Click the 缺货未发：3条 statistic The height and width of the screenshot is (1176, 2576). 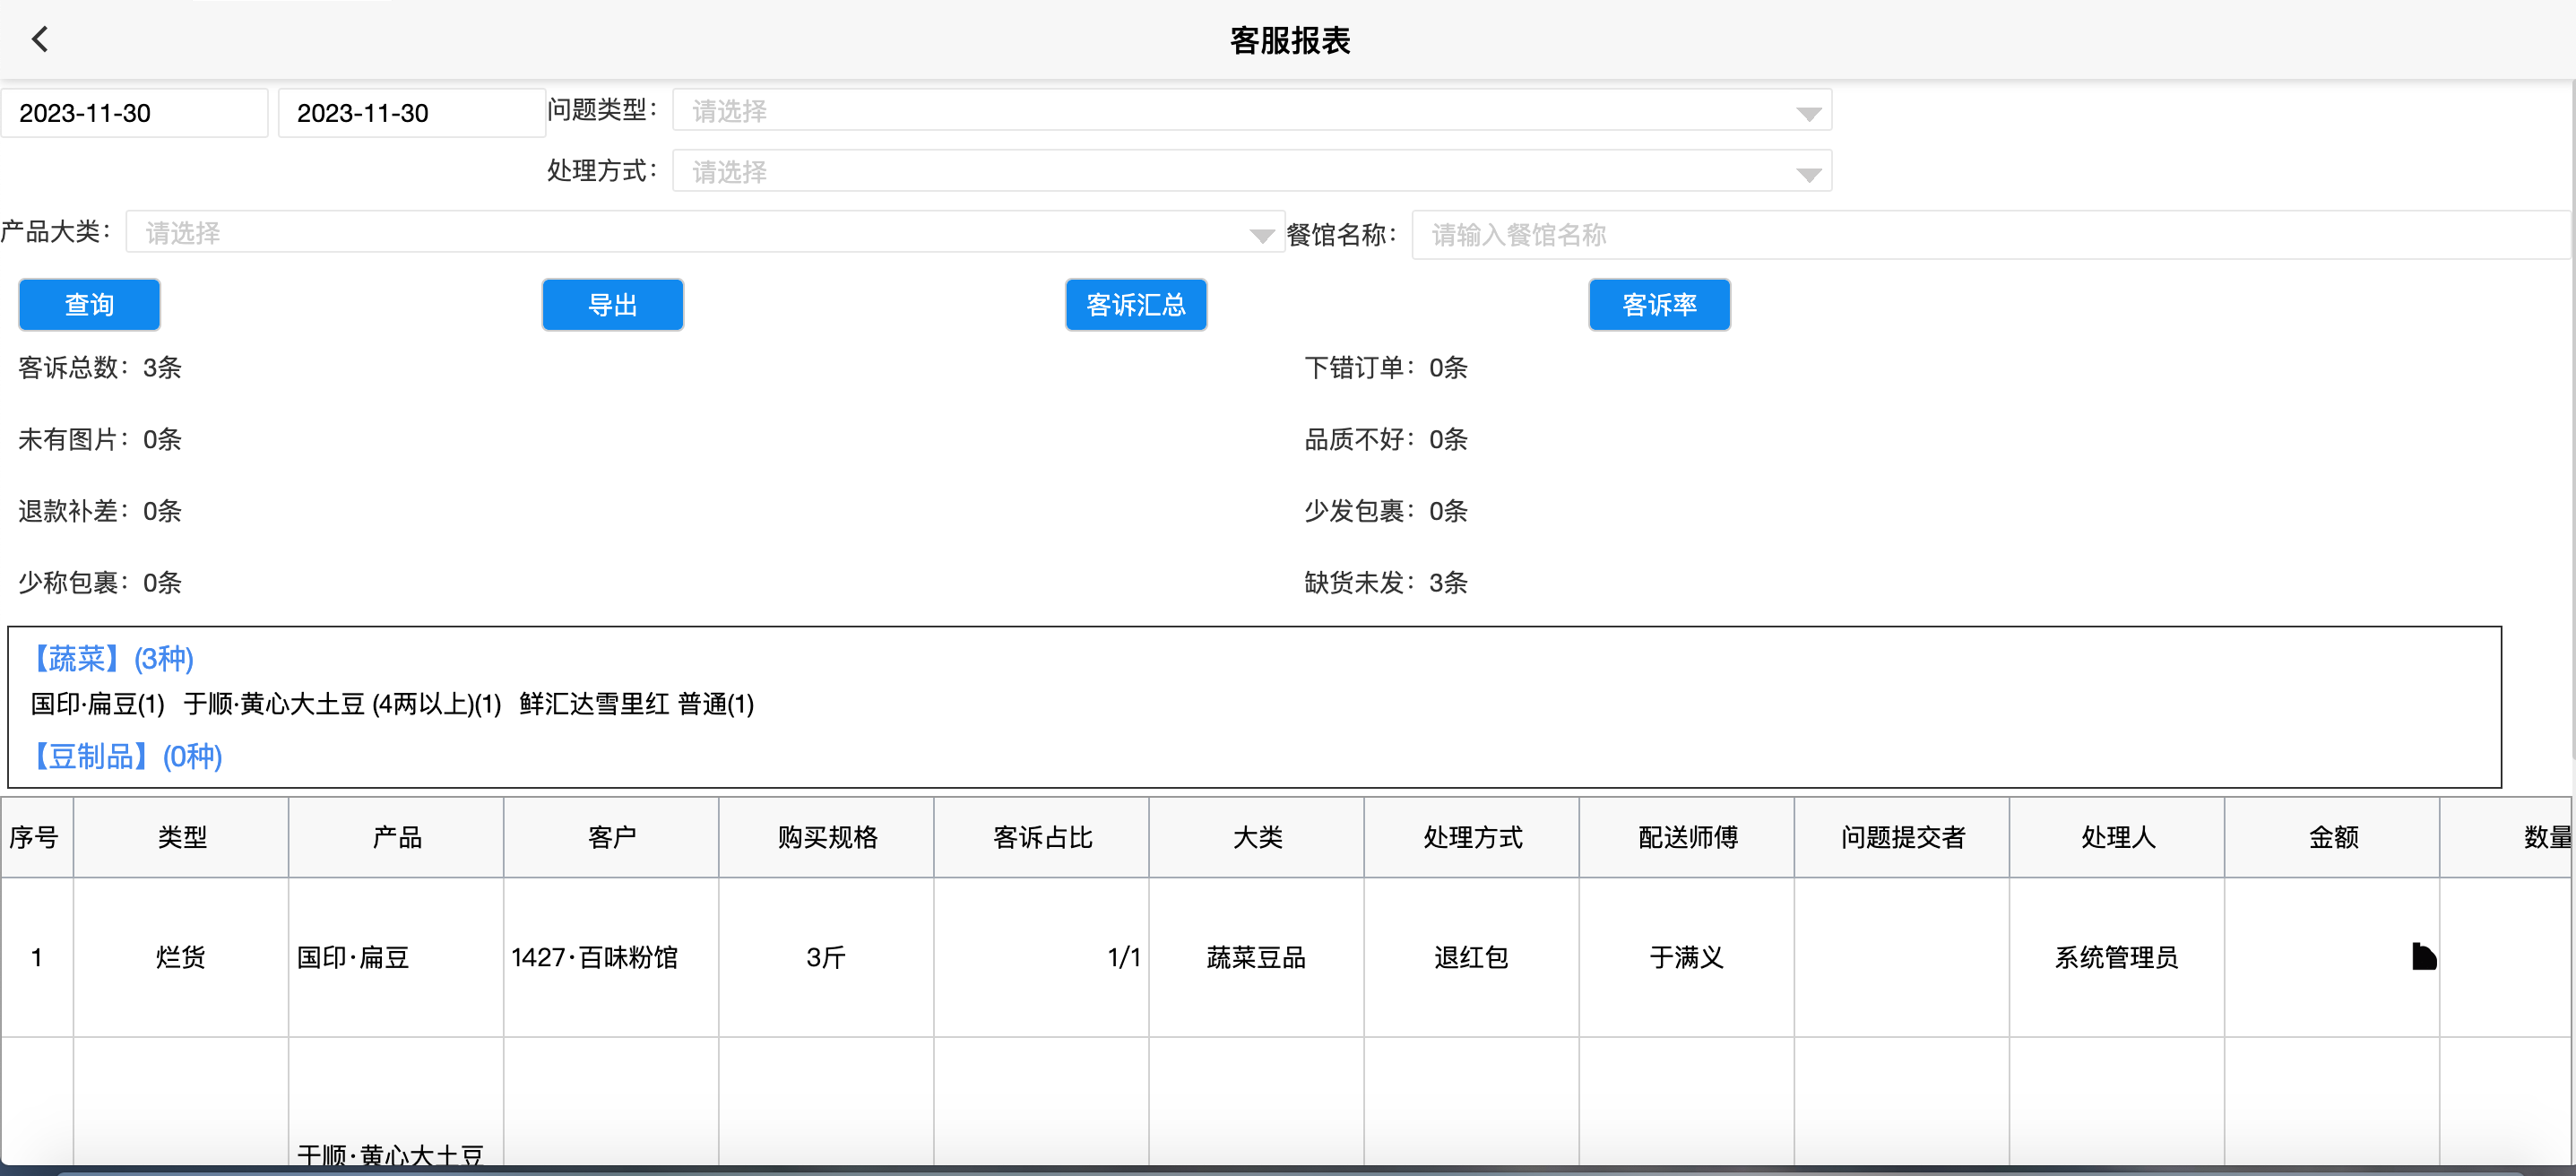tap(1386, 583)
